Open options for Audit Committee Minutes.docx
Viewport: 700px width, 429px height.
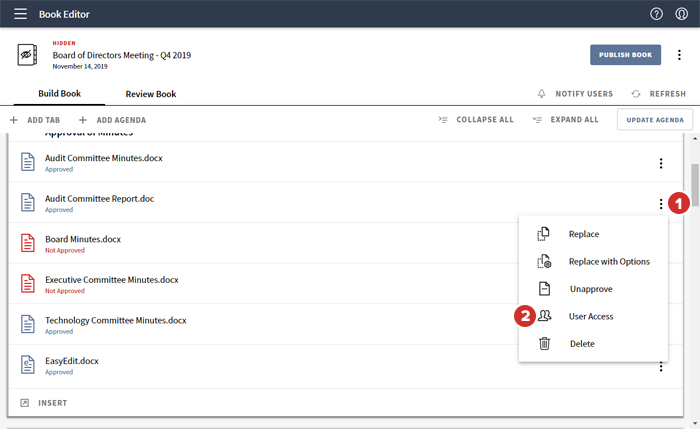pos(661,164)
